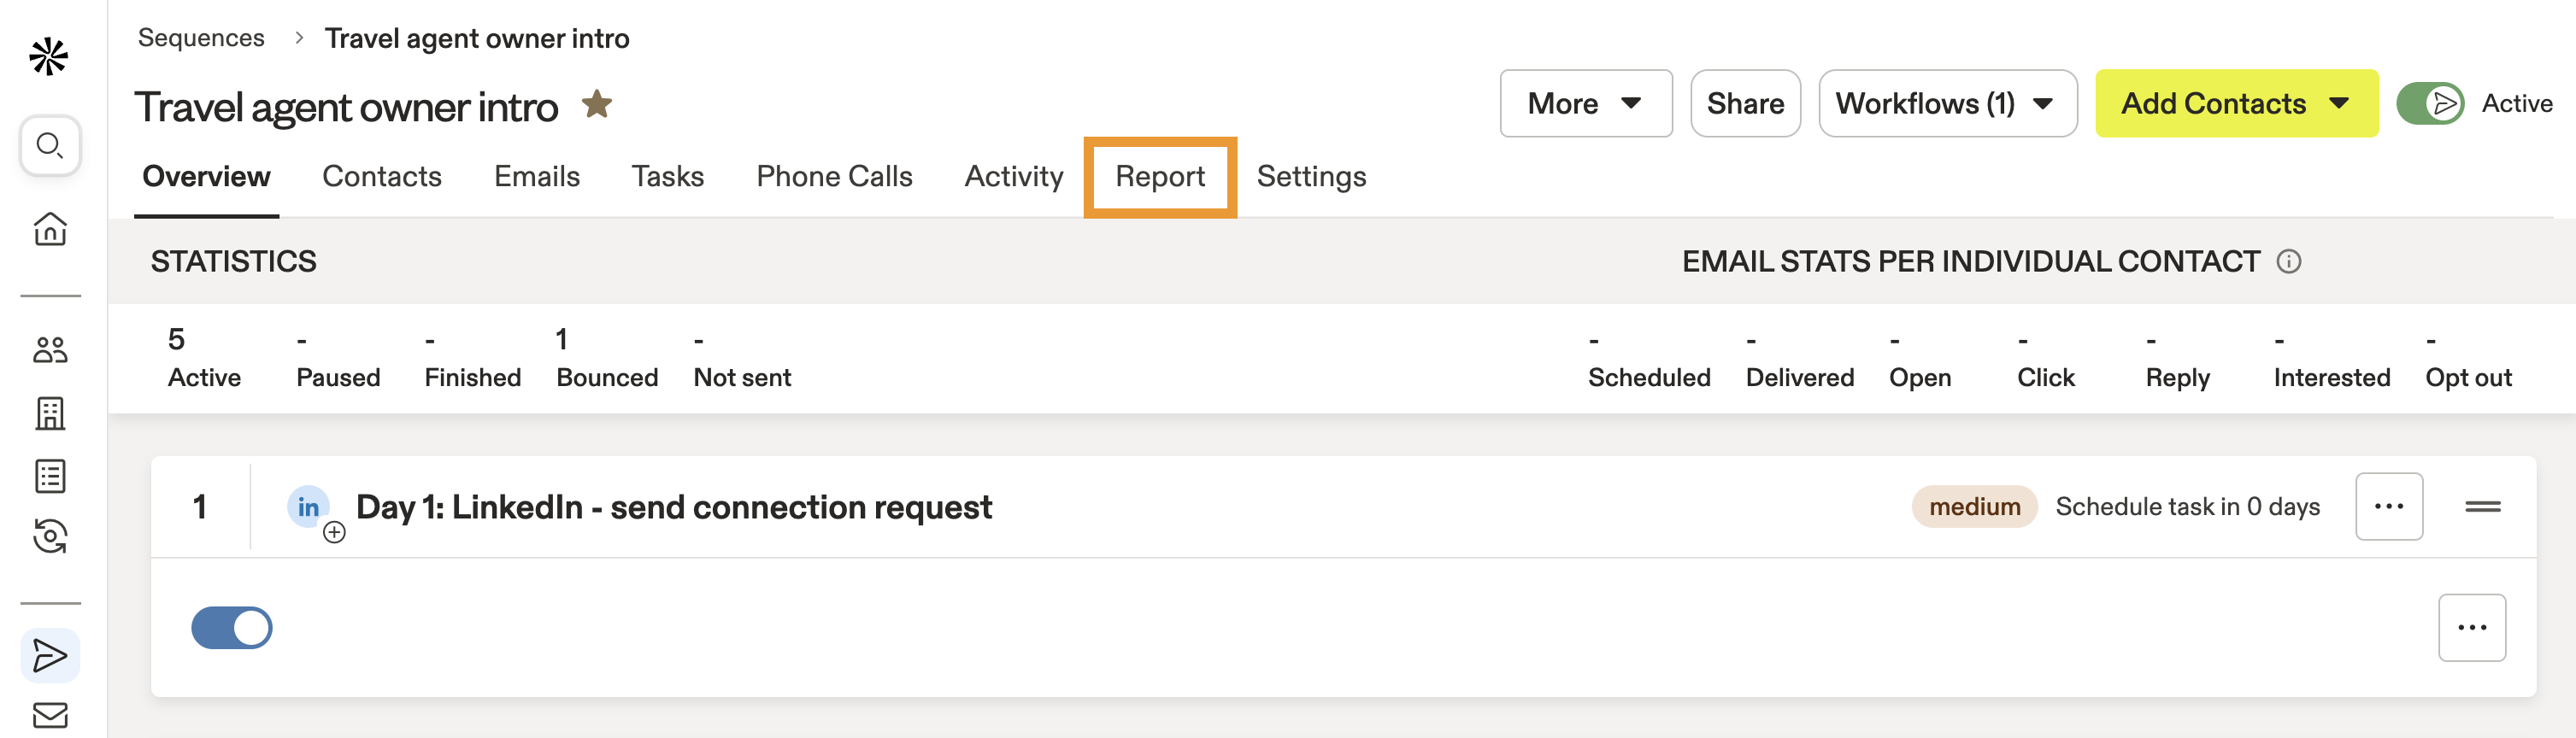Open Lists sidebar icon
Image resolution: width=2576 pixels, height=738 pixels.
click(50, 476)
